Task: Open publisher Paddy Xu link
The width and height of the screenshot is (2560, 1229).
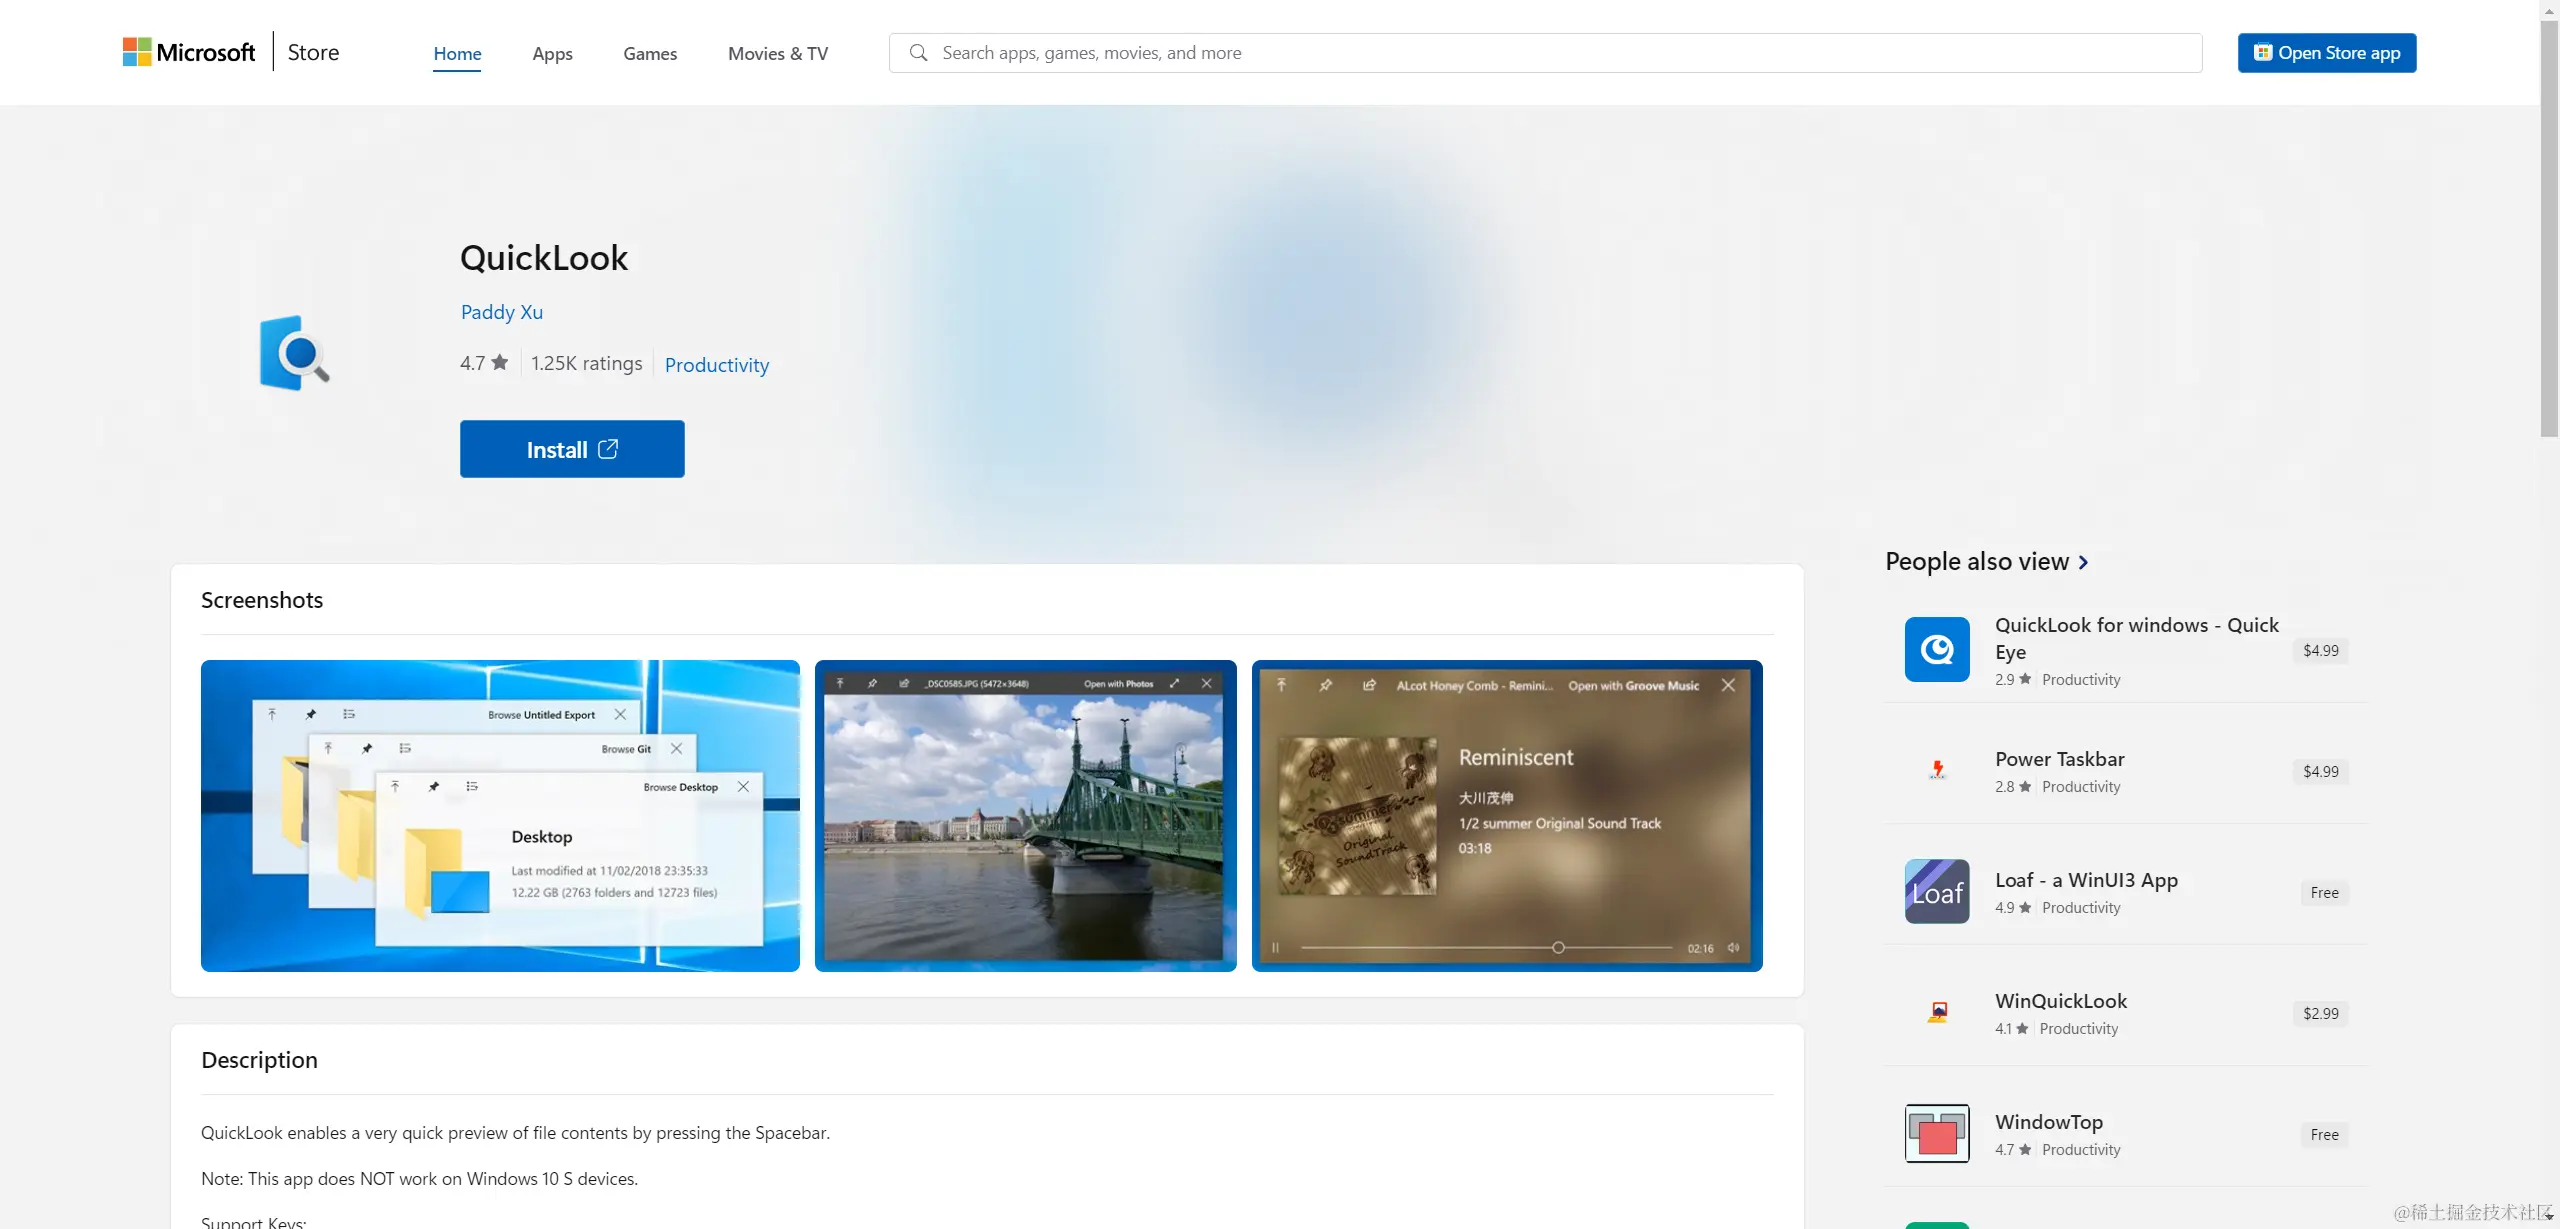Action: tap(502, 312)
